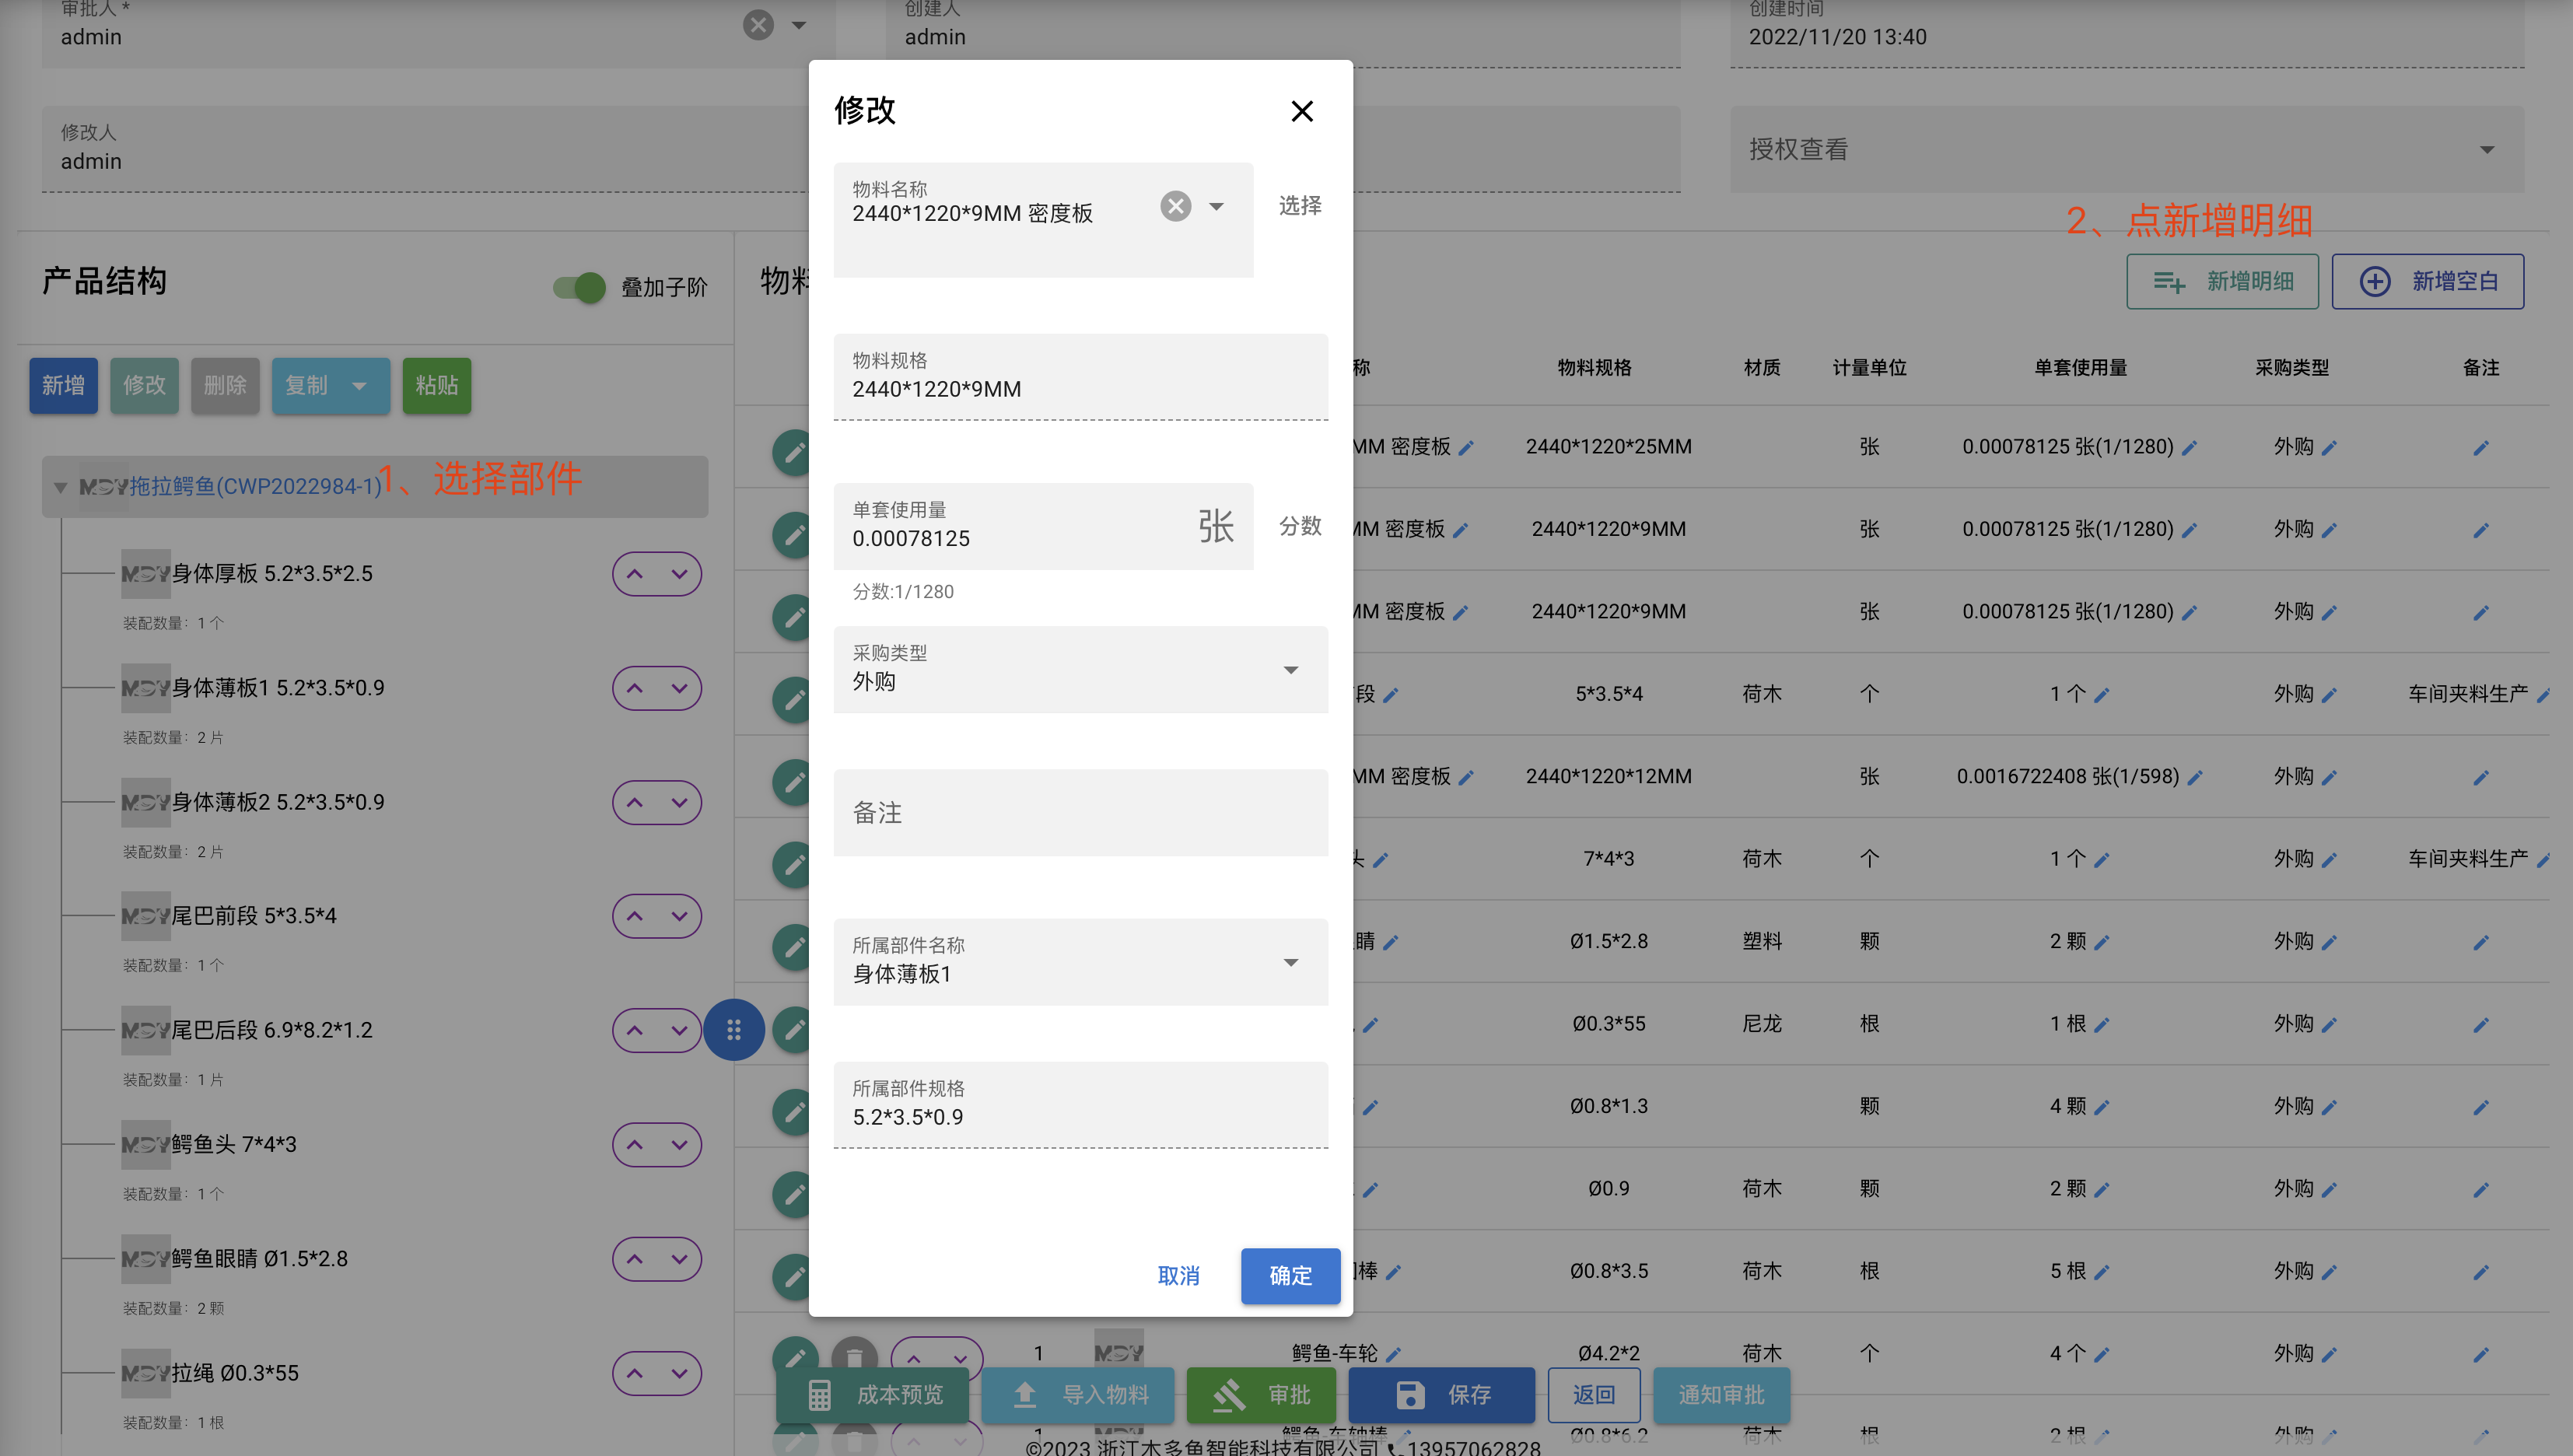Image resolution: width=2573 pixels, height=1456 pixels.
Task: Clear the 物料名称 field with circle-x icon
Action: [x=1175, y=206]
